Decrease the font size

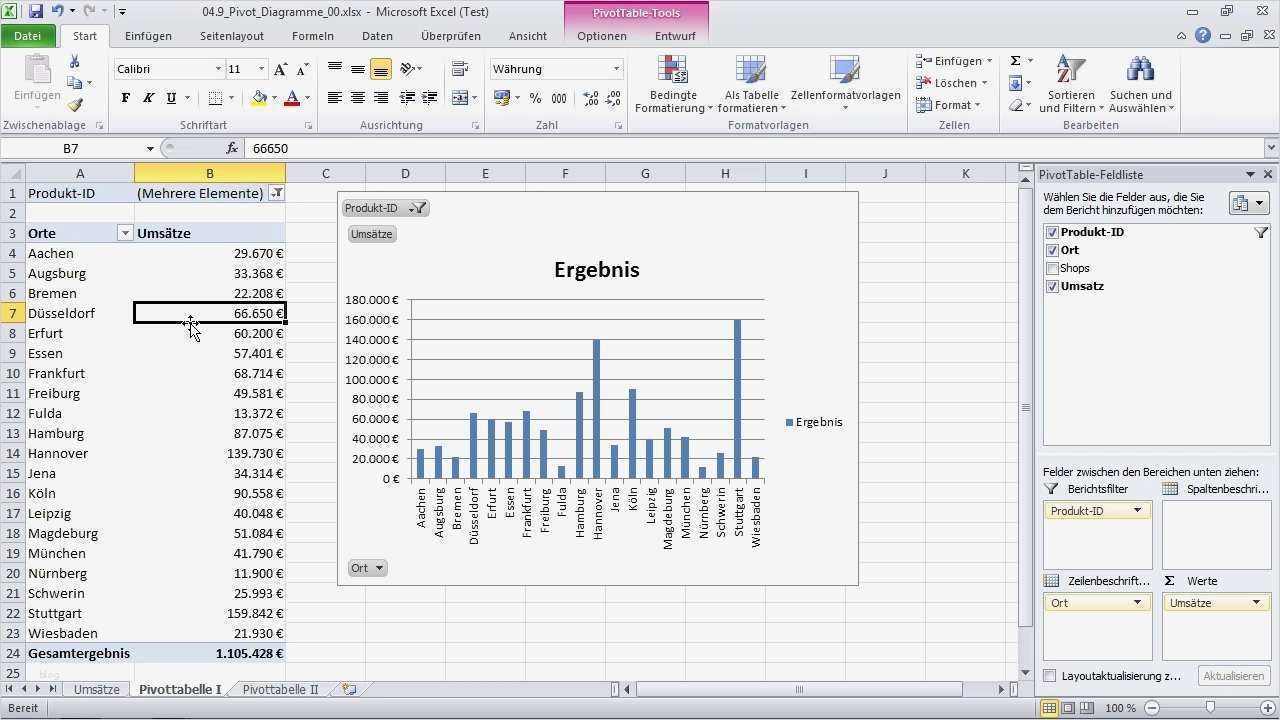[302, 69]
